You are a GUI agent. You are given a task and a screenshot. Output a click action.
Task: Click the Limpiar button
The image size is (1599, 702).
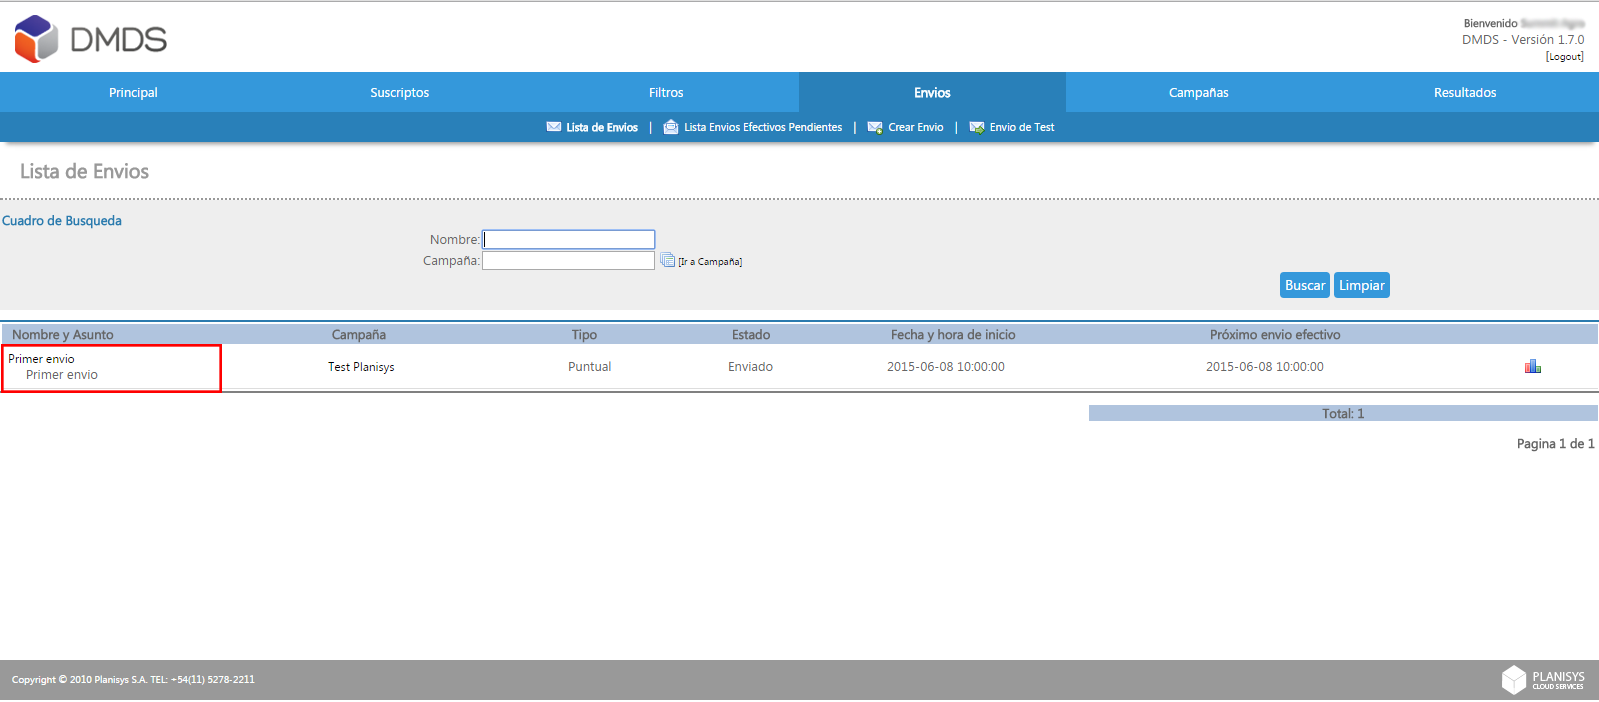[x=1362, y=285]
